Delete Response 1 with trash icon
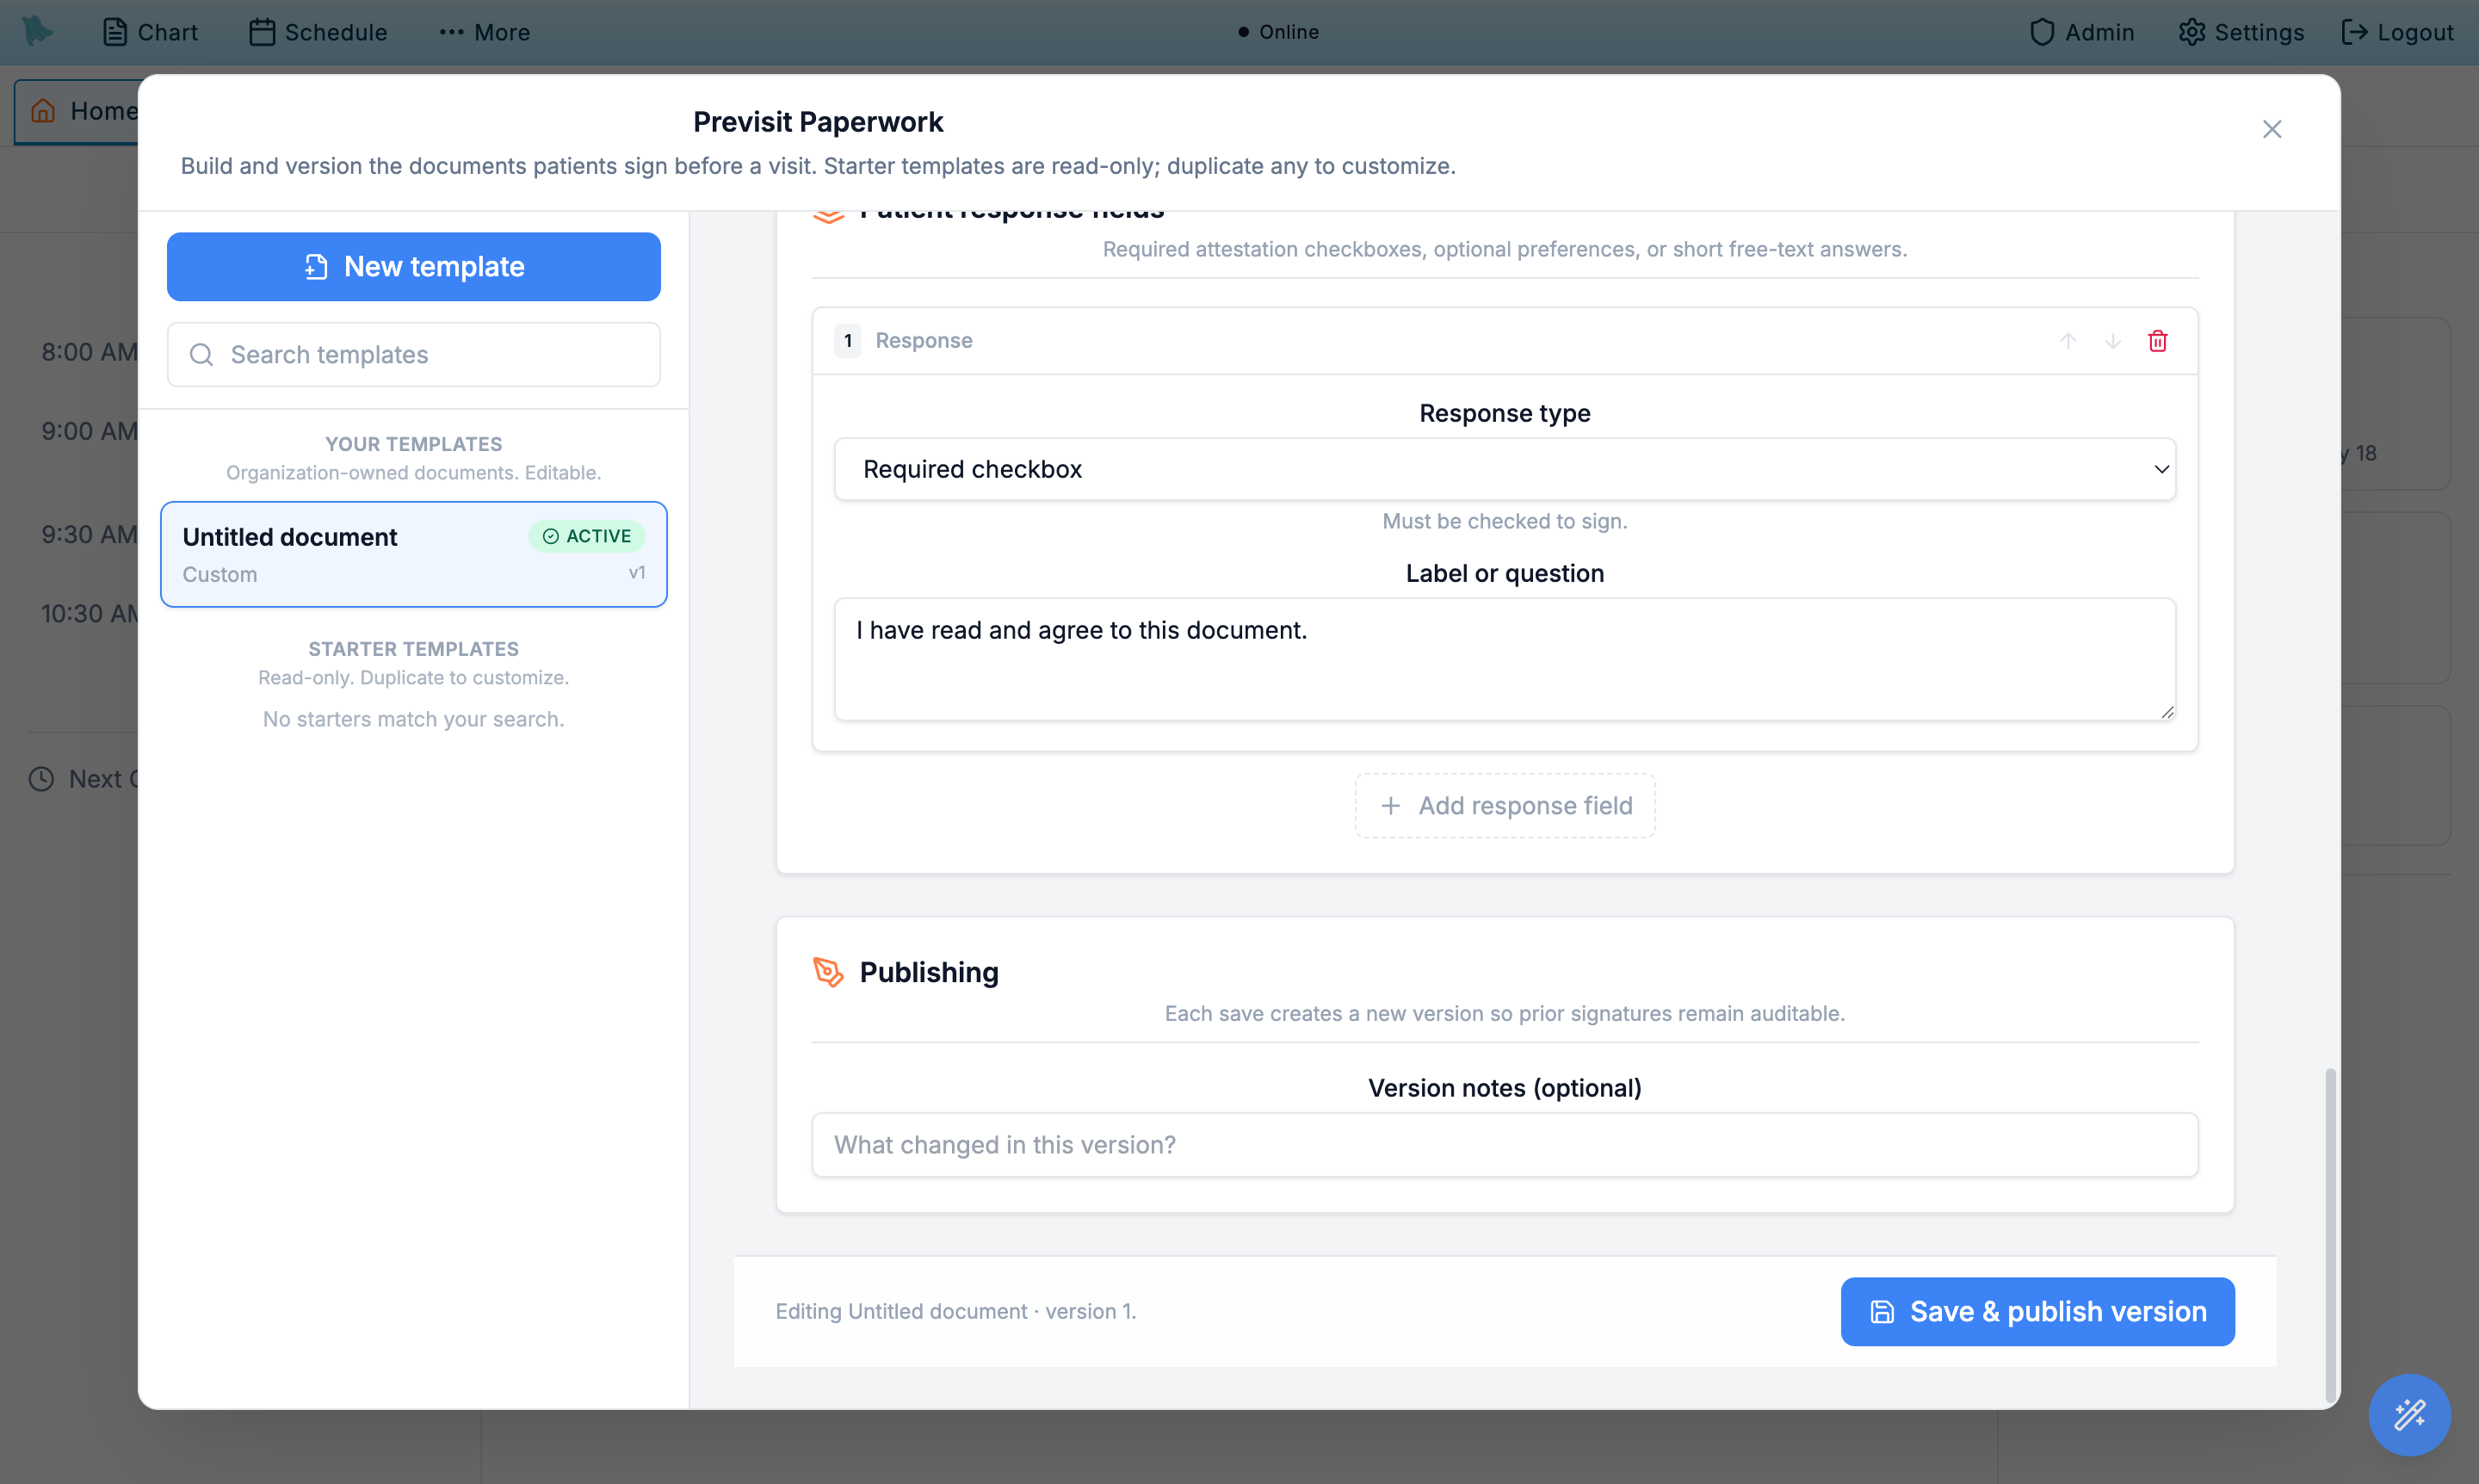The image size is (2479, 1484). coord(2157,341)
